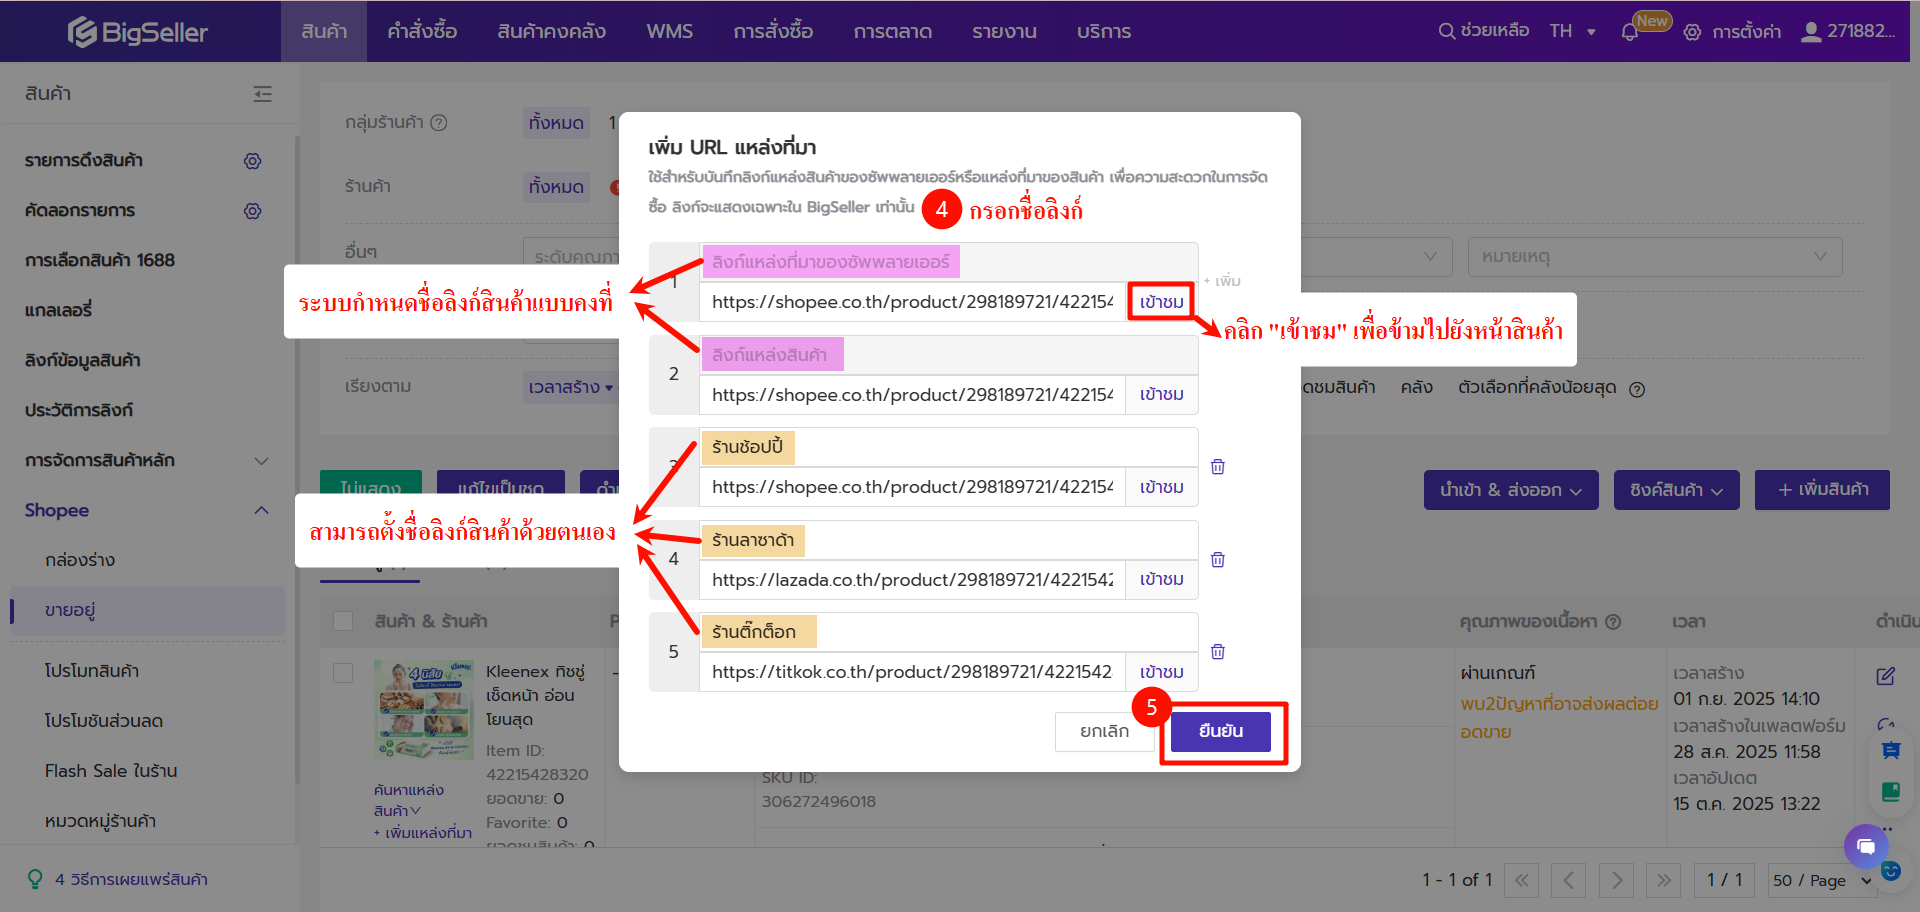Open settings gear beside คัดลอกรายการ

tap(253, 211)
